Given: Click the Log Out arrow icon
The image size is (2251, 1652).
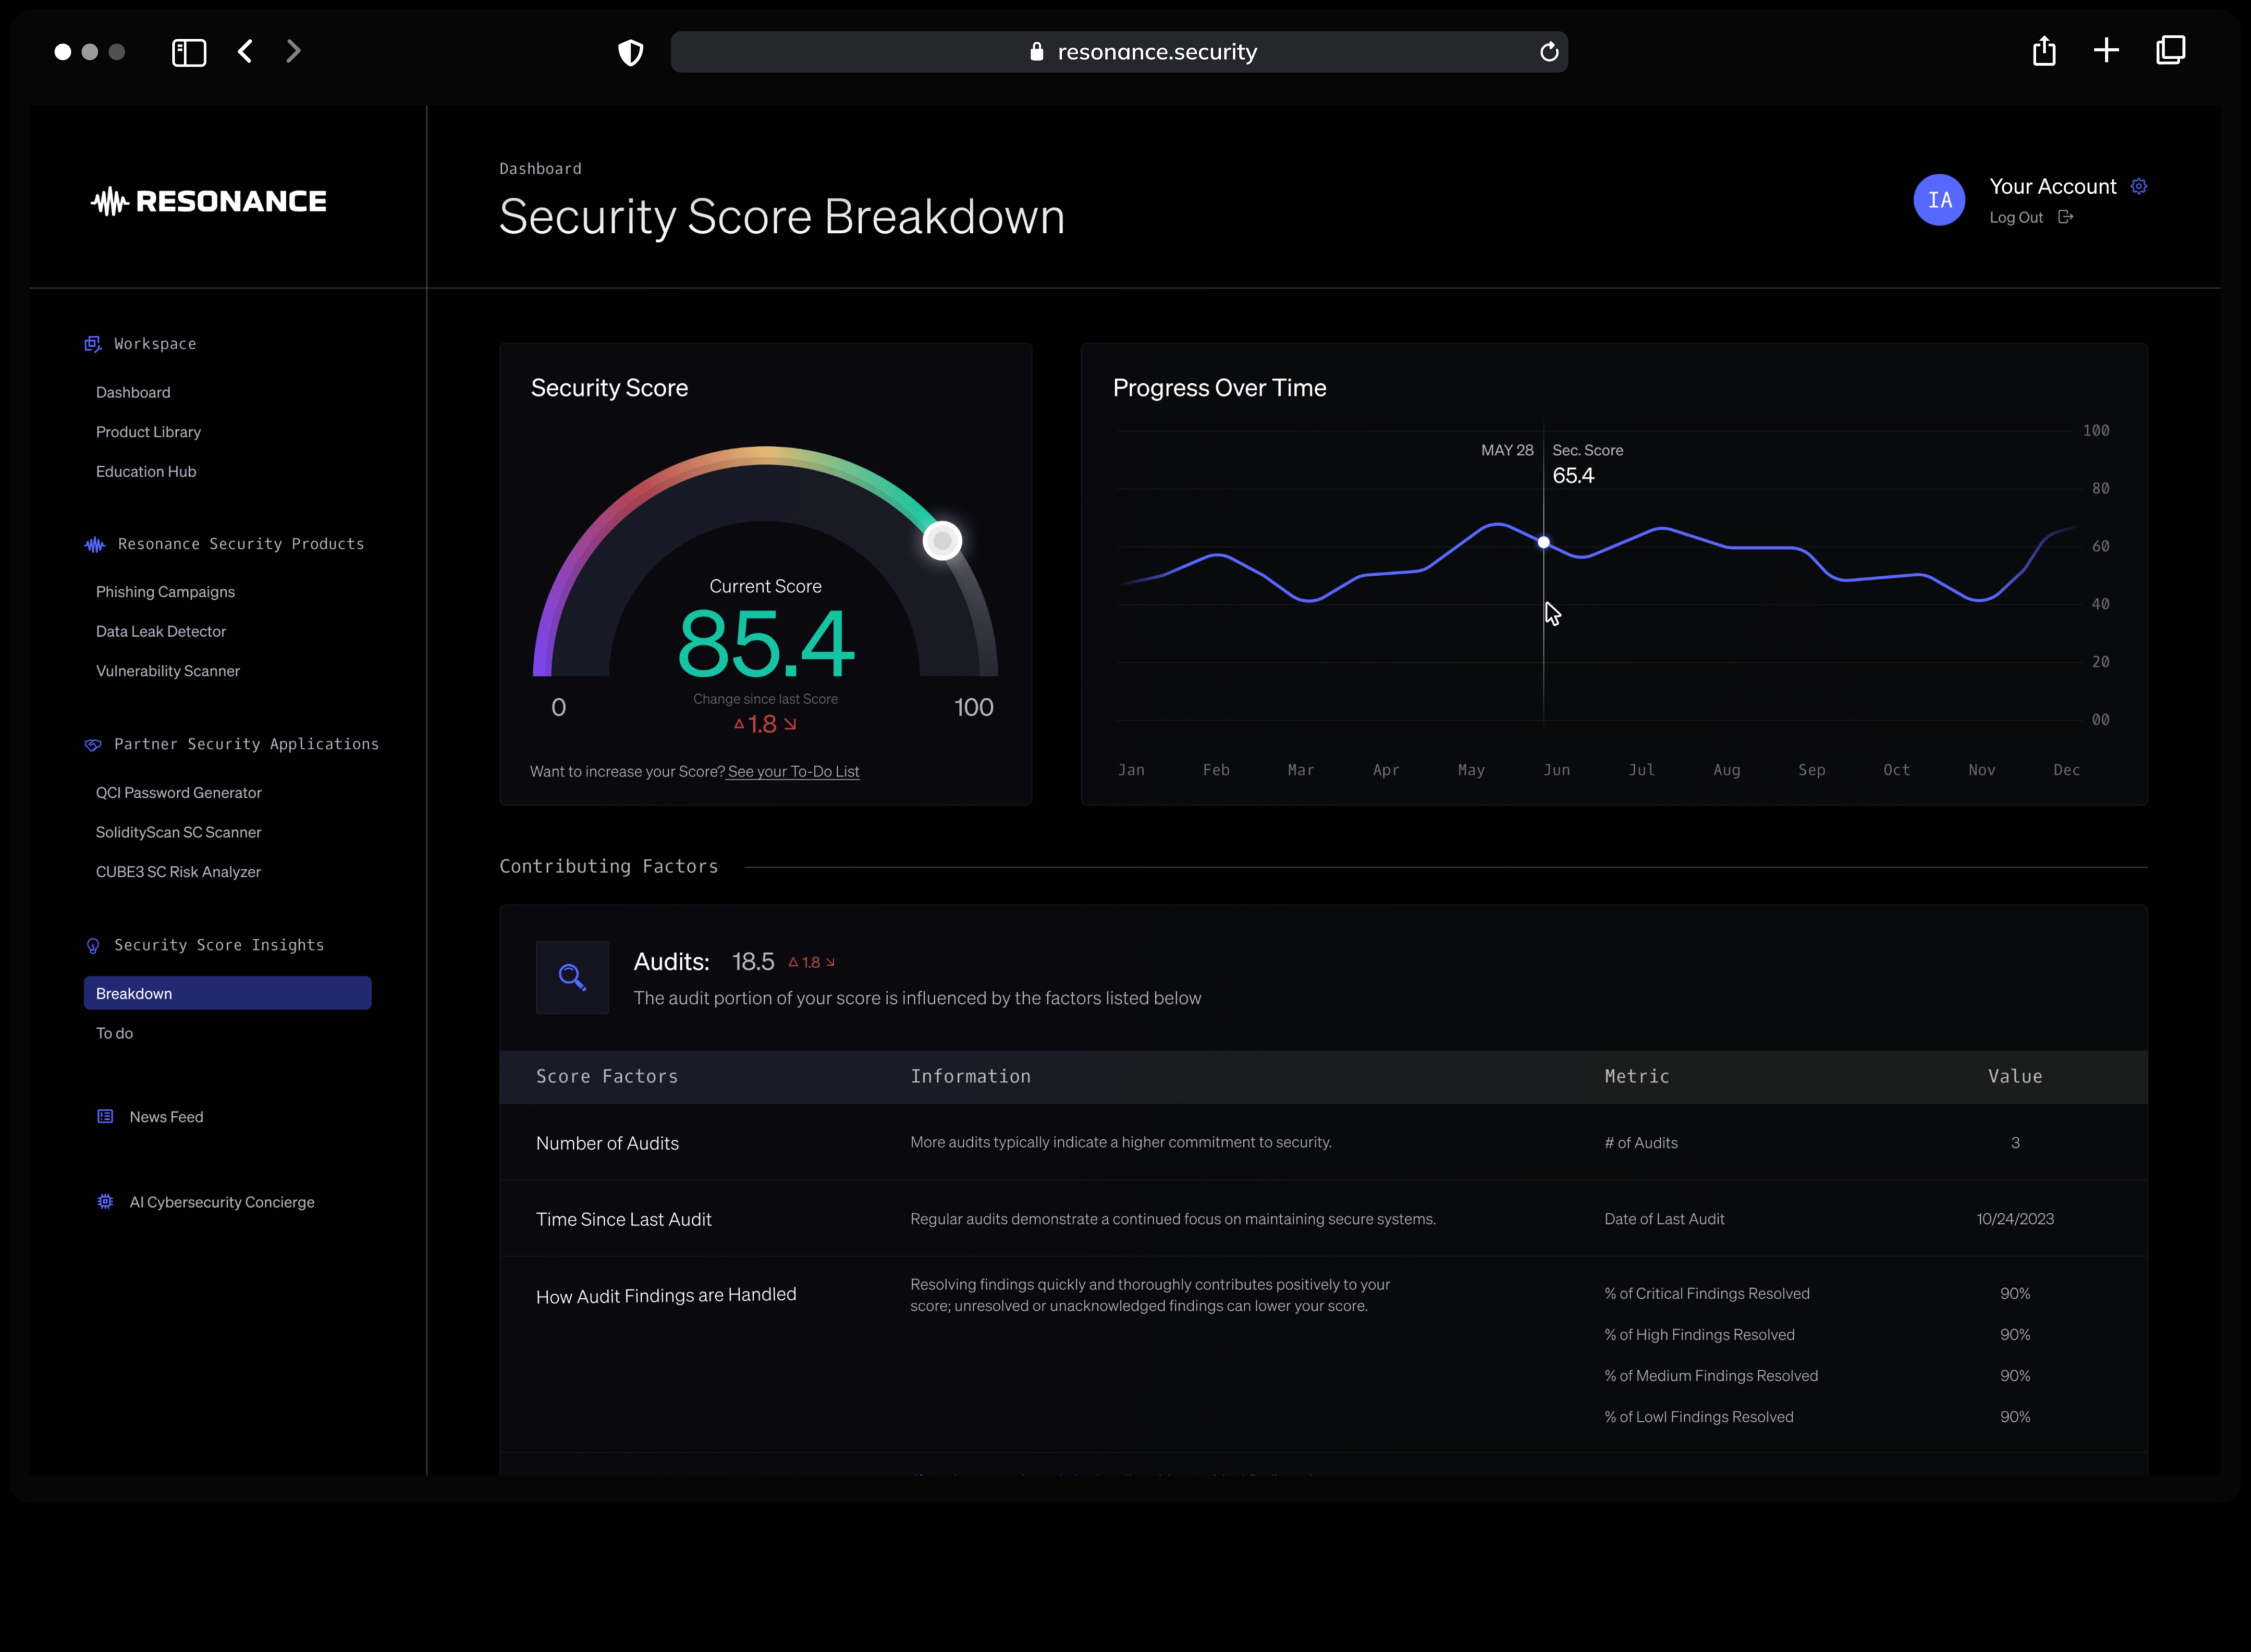Looking at the screenshot, I should click(x=2065, y=217).
